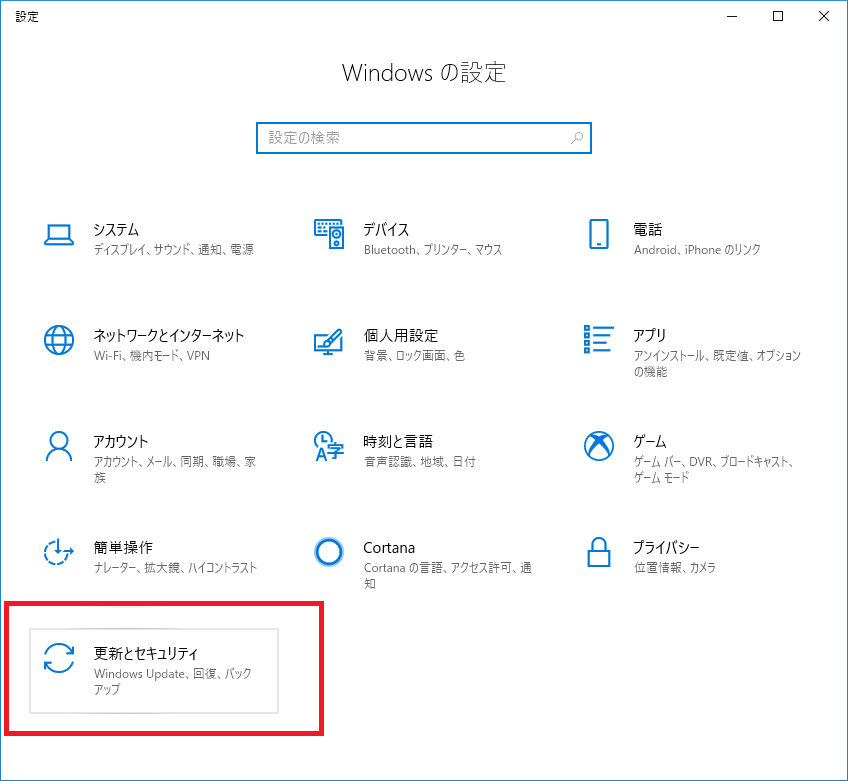This screenshot has width=848, height=781.
Task: Click the 電話 phone icon
Action: pos(599,234)
